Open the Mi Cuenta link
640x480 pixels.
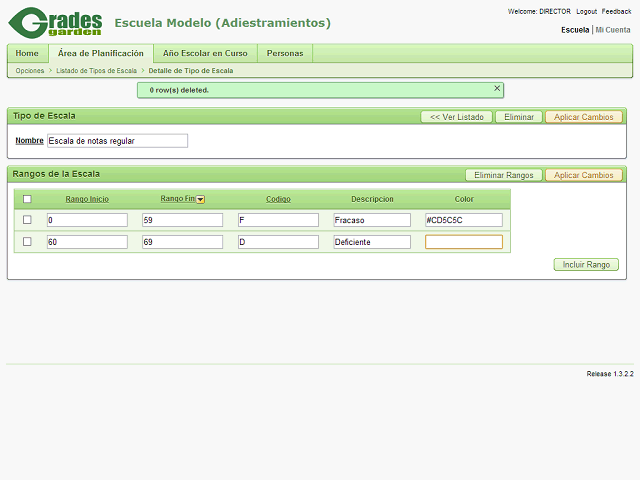(x=613, y=30)
